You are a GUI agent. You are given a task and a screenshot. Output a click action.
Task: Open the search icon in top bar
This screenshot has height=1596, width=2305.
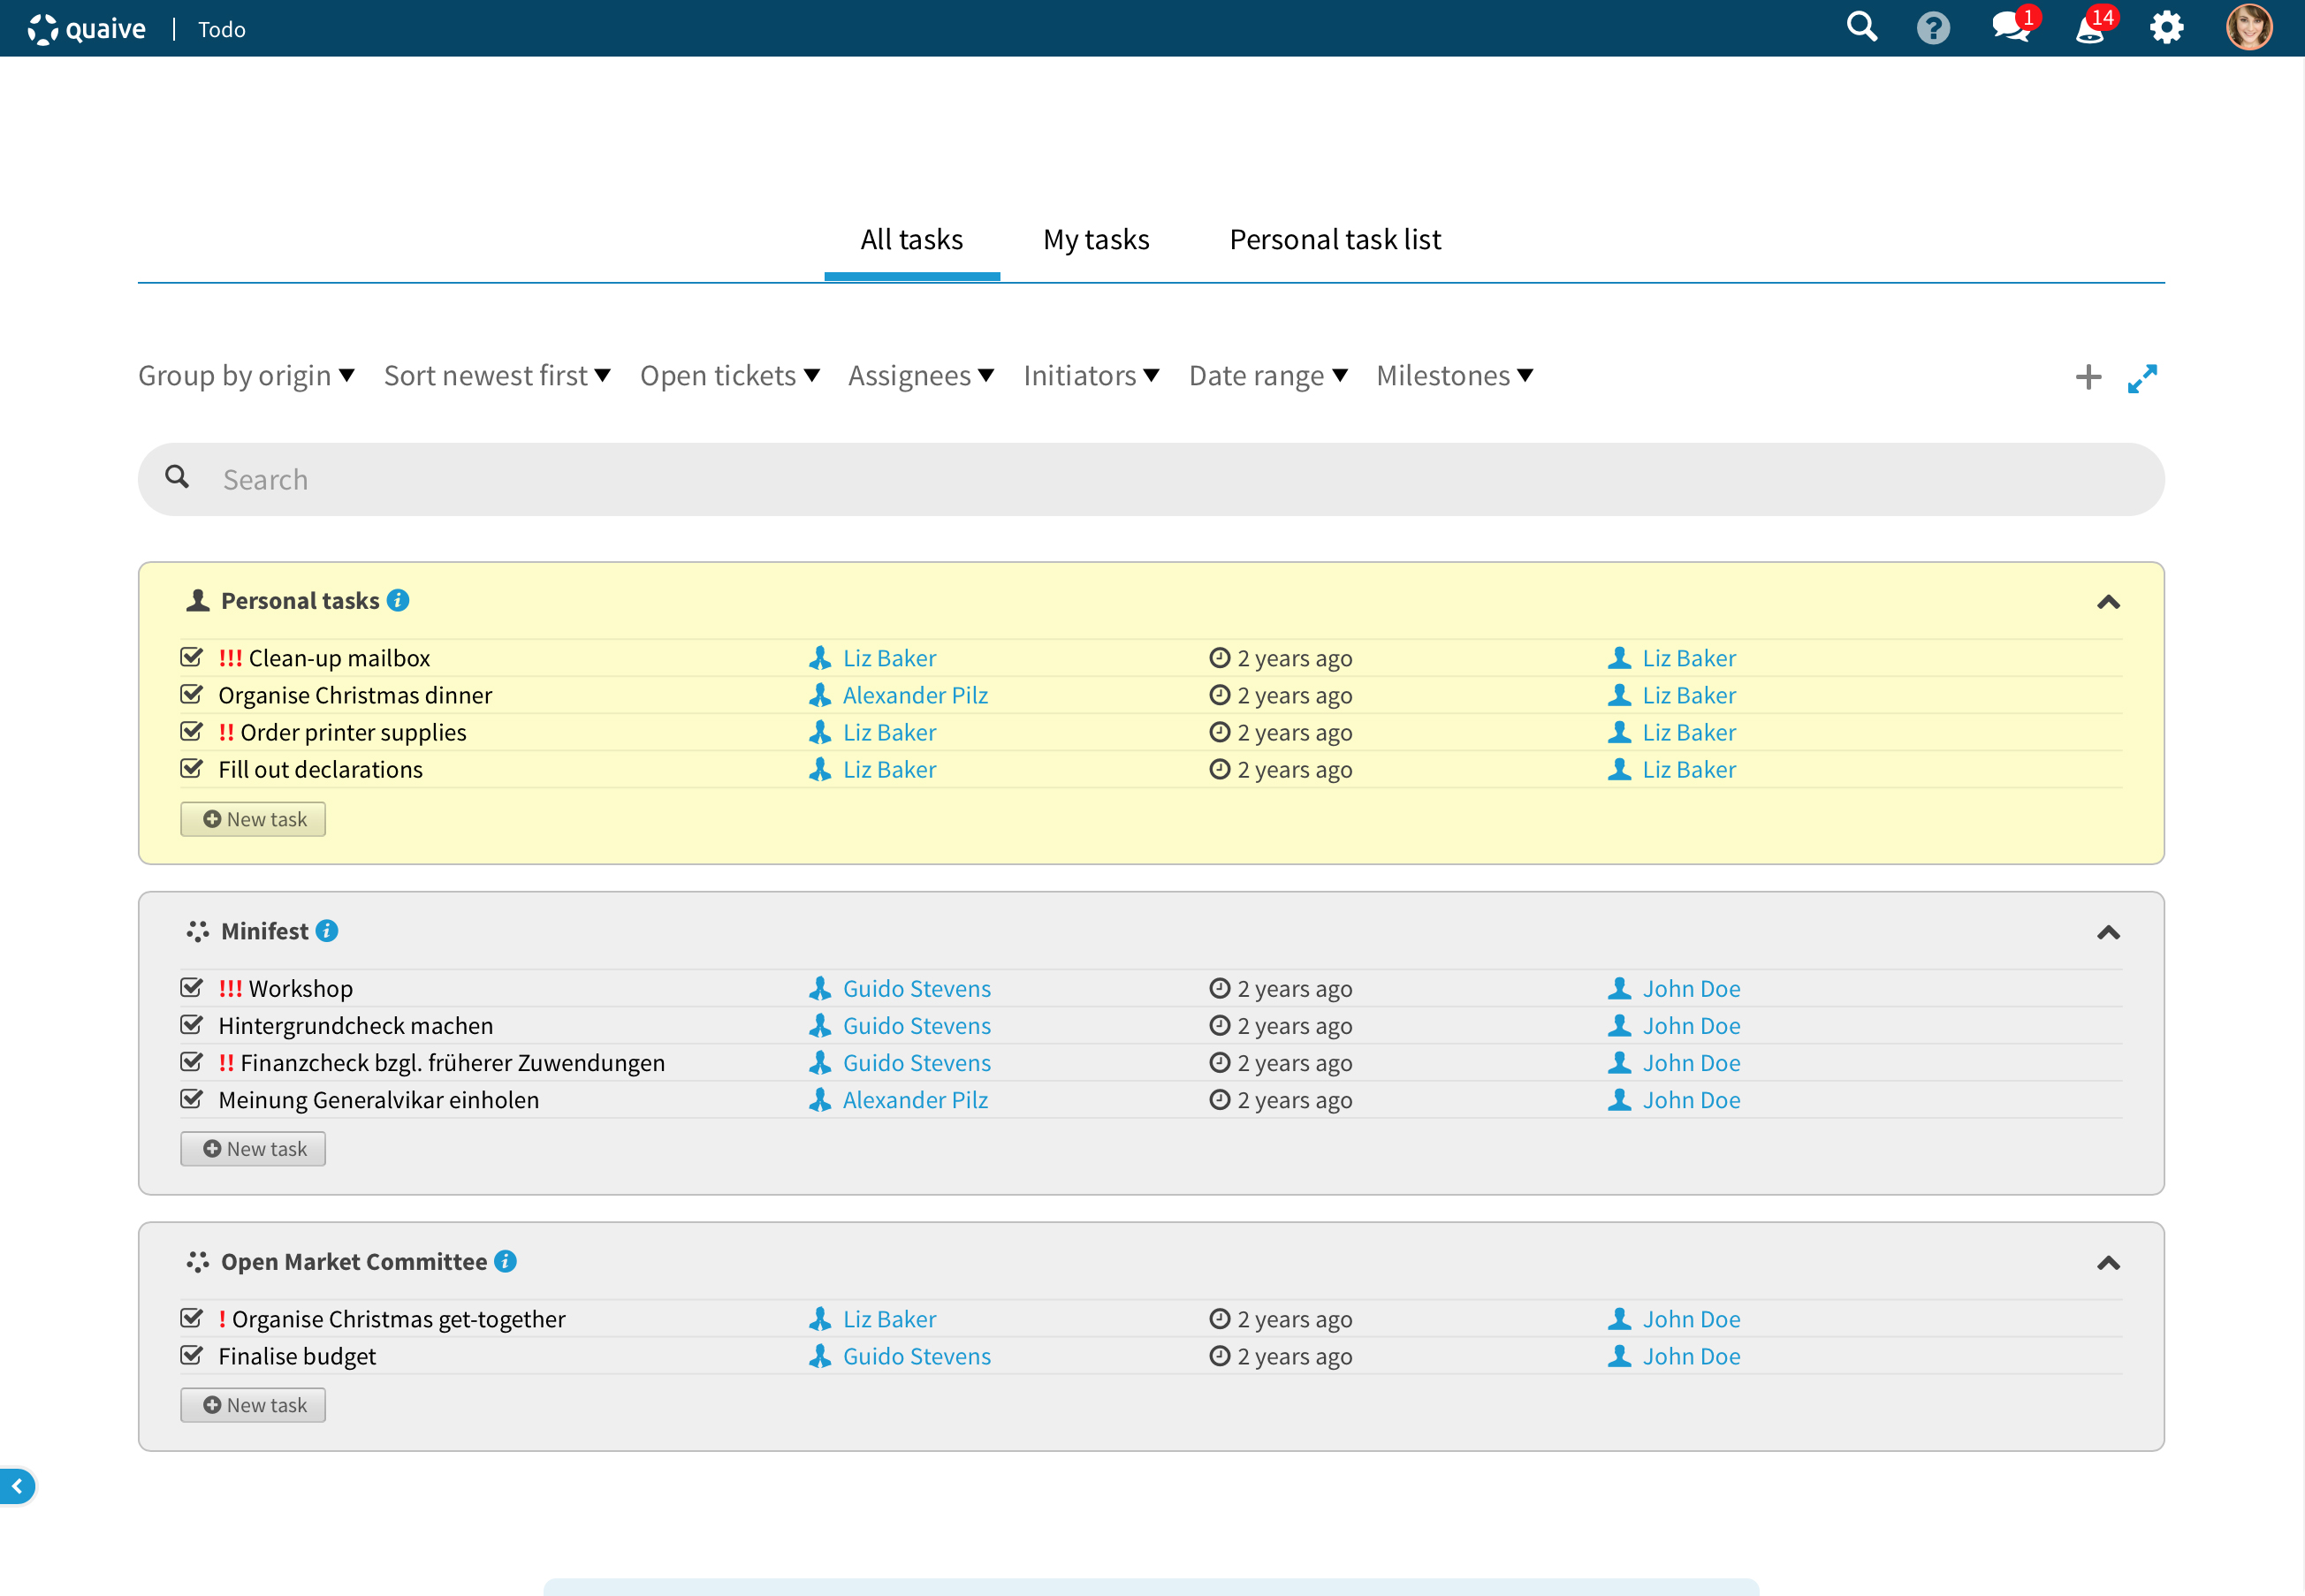click(1861, 27)
